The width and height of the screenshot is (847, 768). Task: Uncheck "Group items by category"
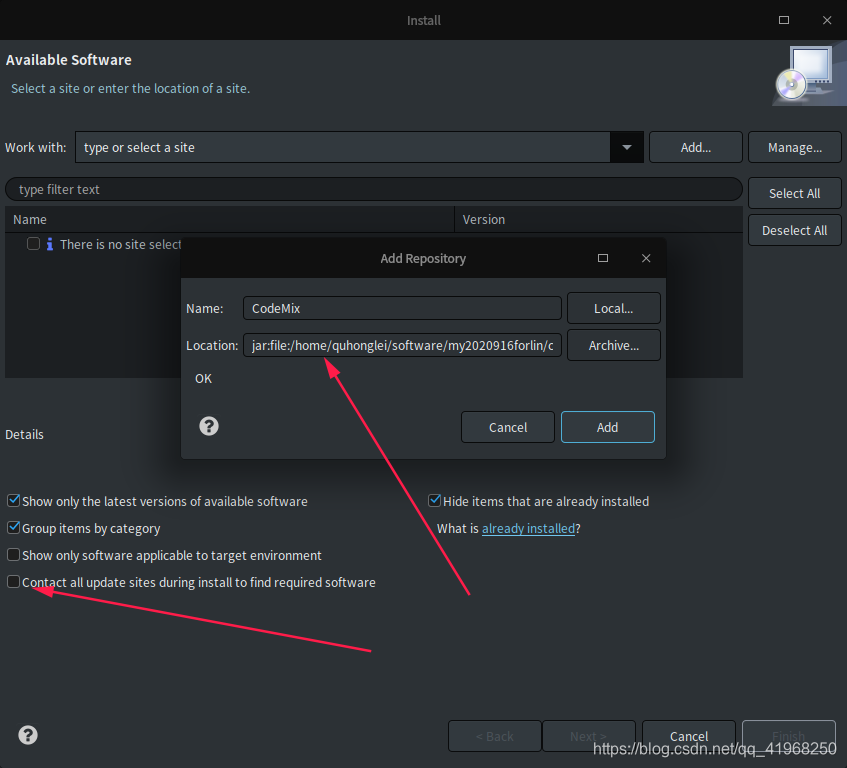pyautogui.click(x=14, y=528)
